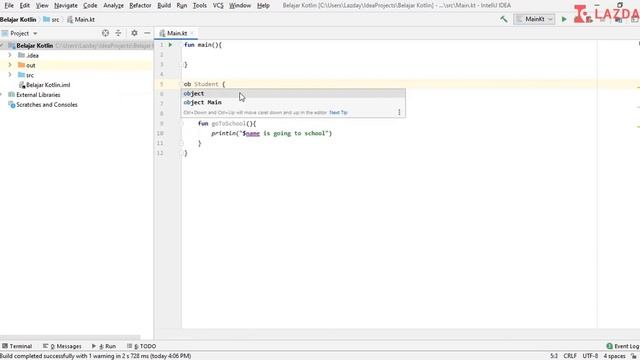
Task: Open the Build menu
Action: click(x=164, y=5)
